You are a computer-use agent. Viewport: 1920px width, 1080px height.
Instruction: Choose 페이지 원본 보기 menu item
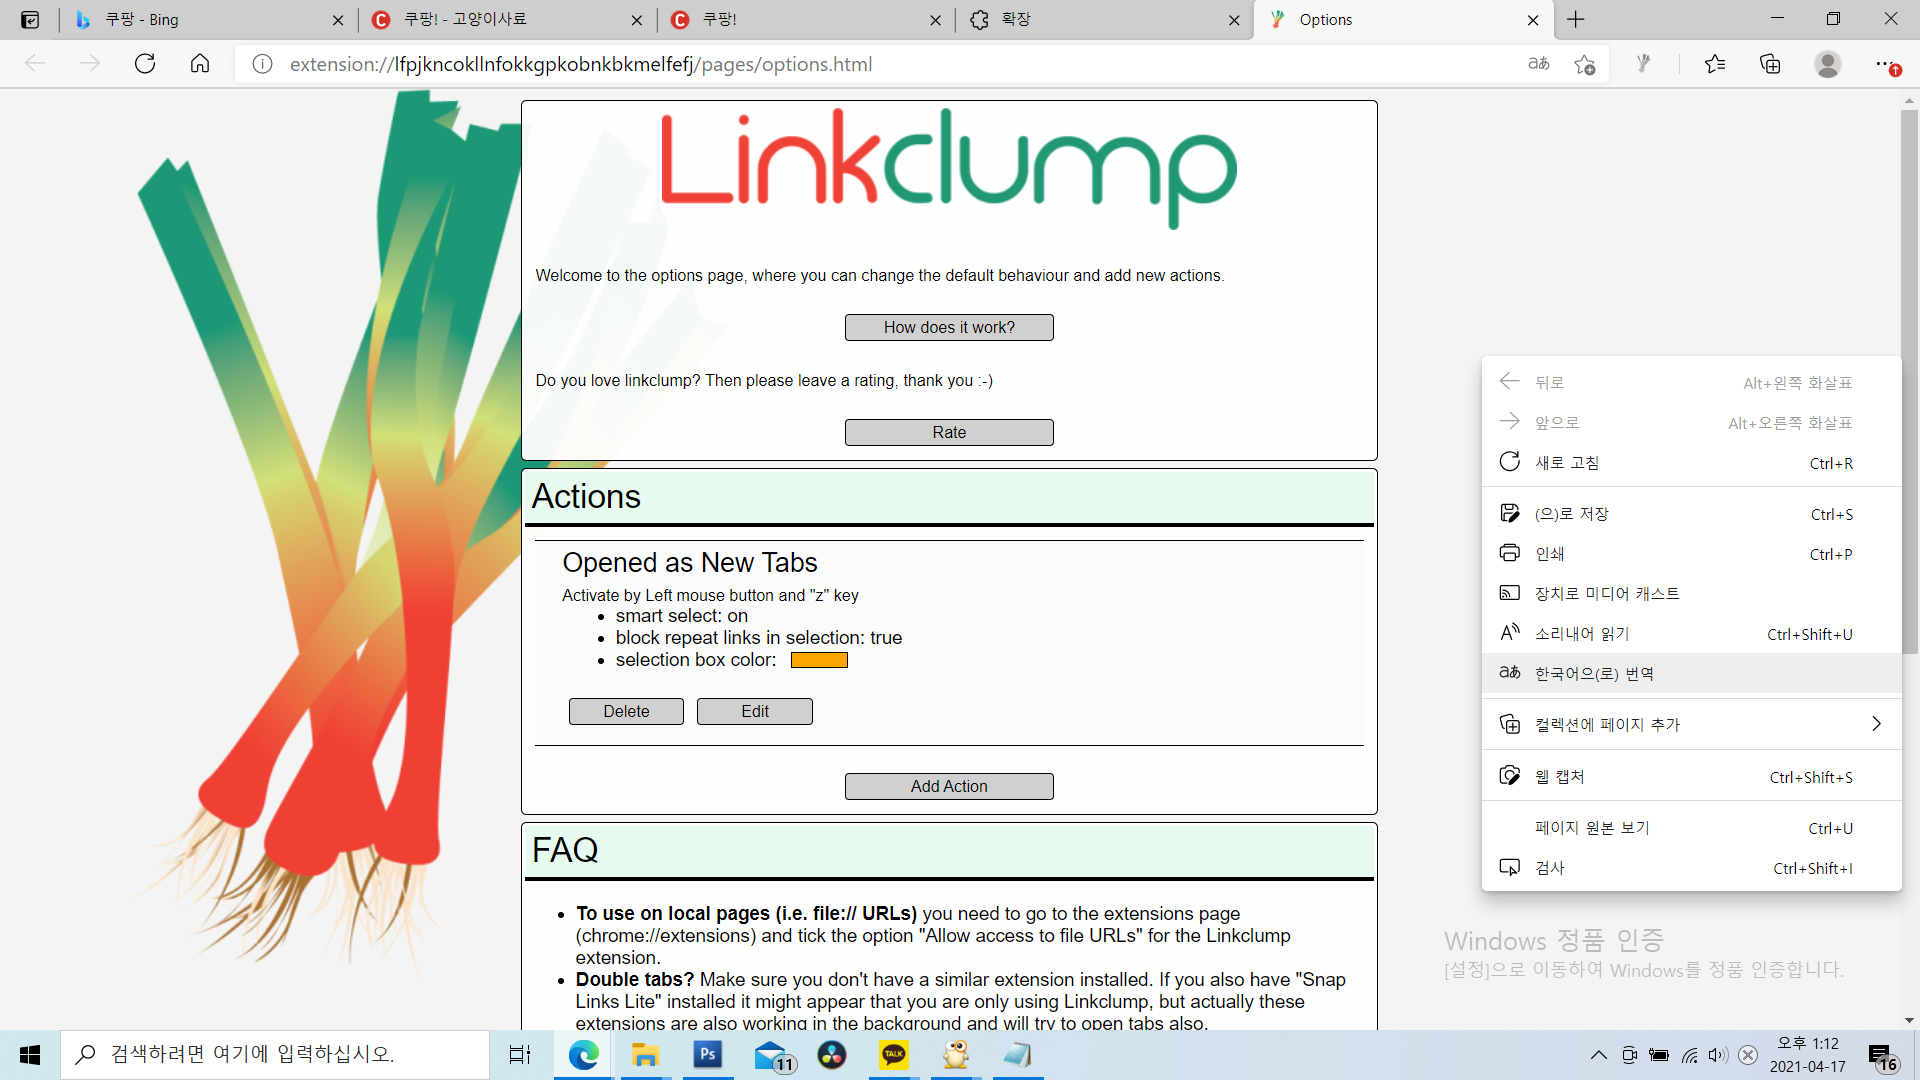tap(1692, 828)
